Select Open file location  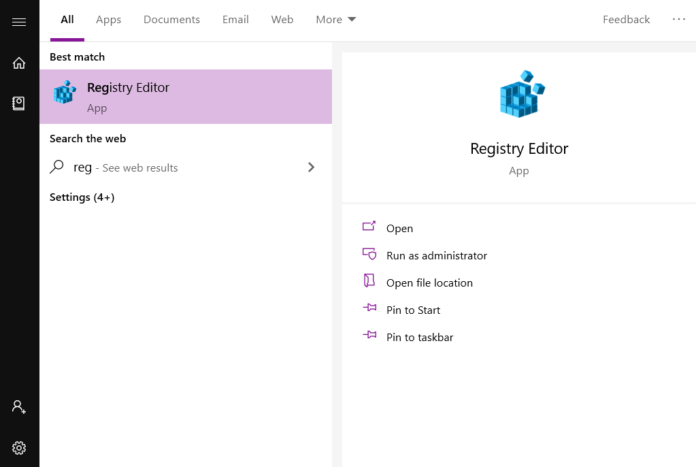click(x=429, y=283)
